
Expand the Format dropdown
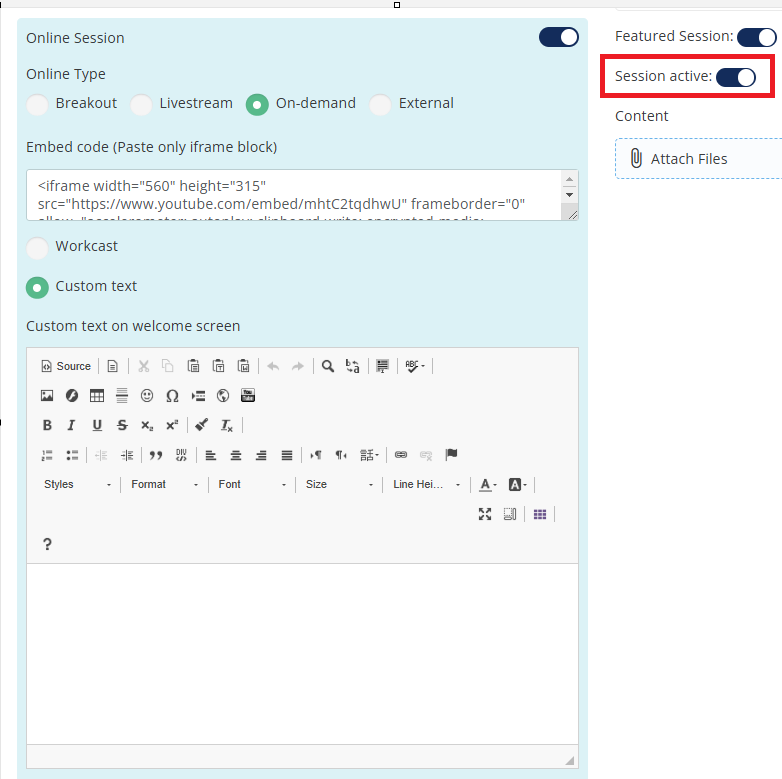(x=165, y=485)
